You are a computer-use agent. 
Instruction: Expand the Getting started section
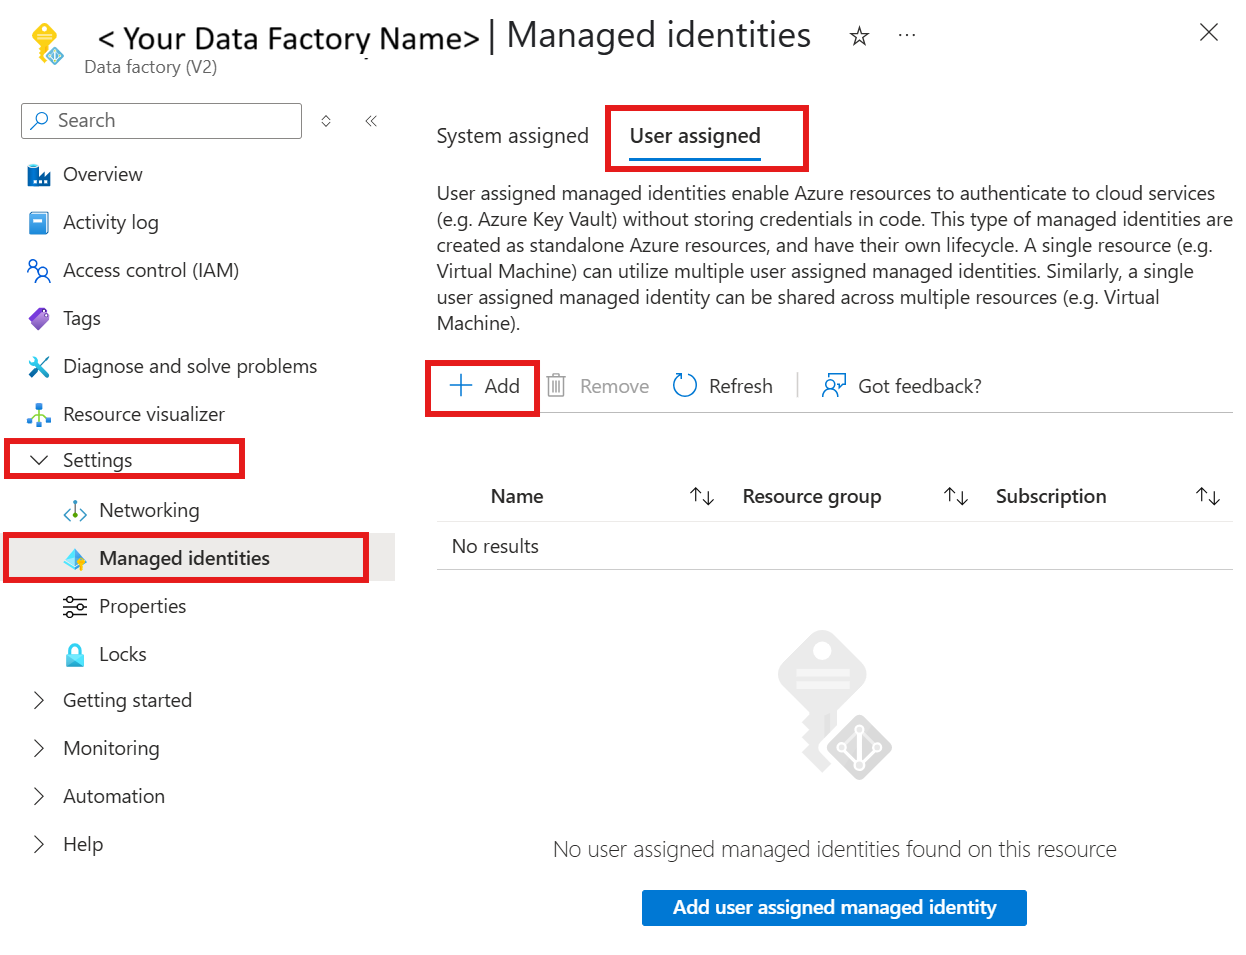[x=40, y=701]
